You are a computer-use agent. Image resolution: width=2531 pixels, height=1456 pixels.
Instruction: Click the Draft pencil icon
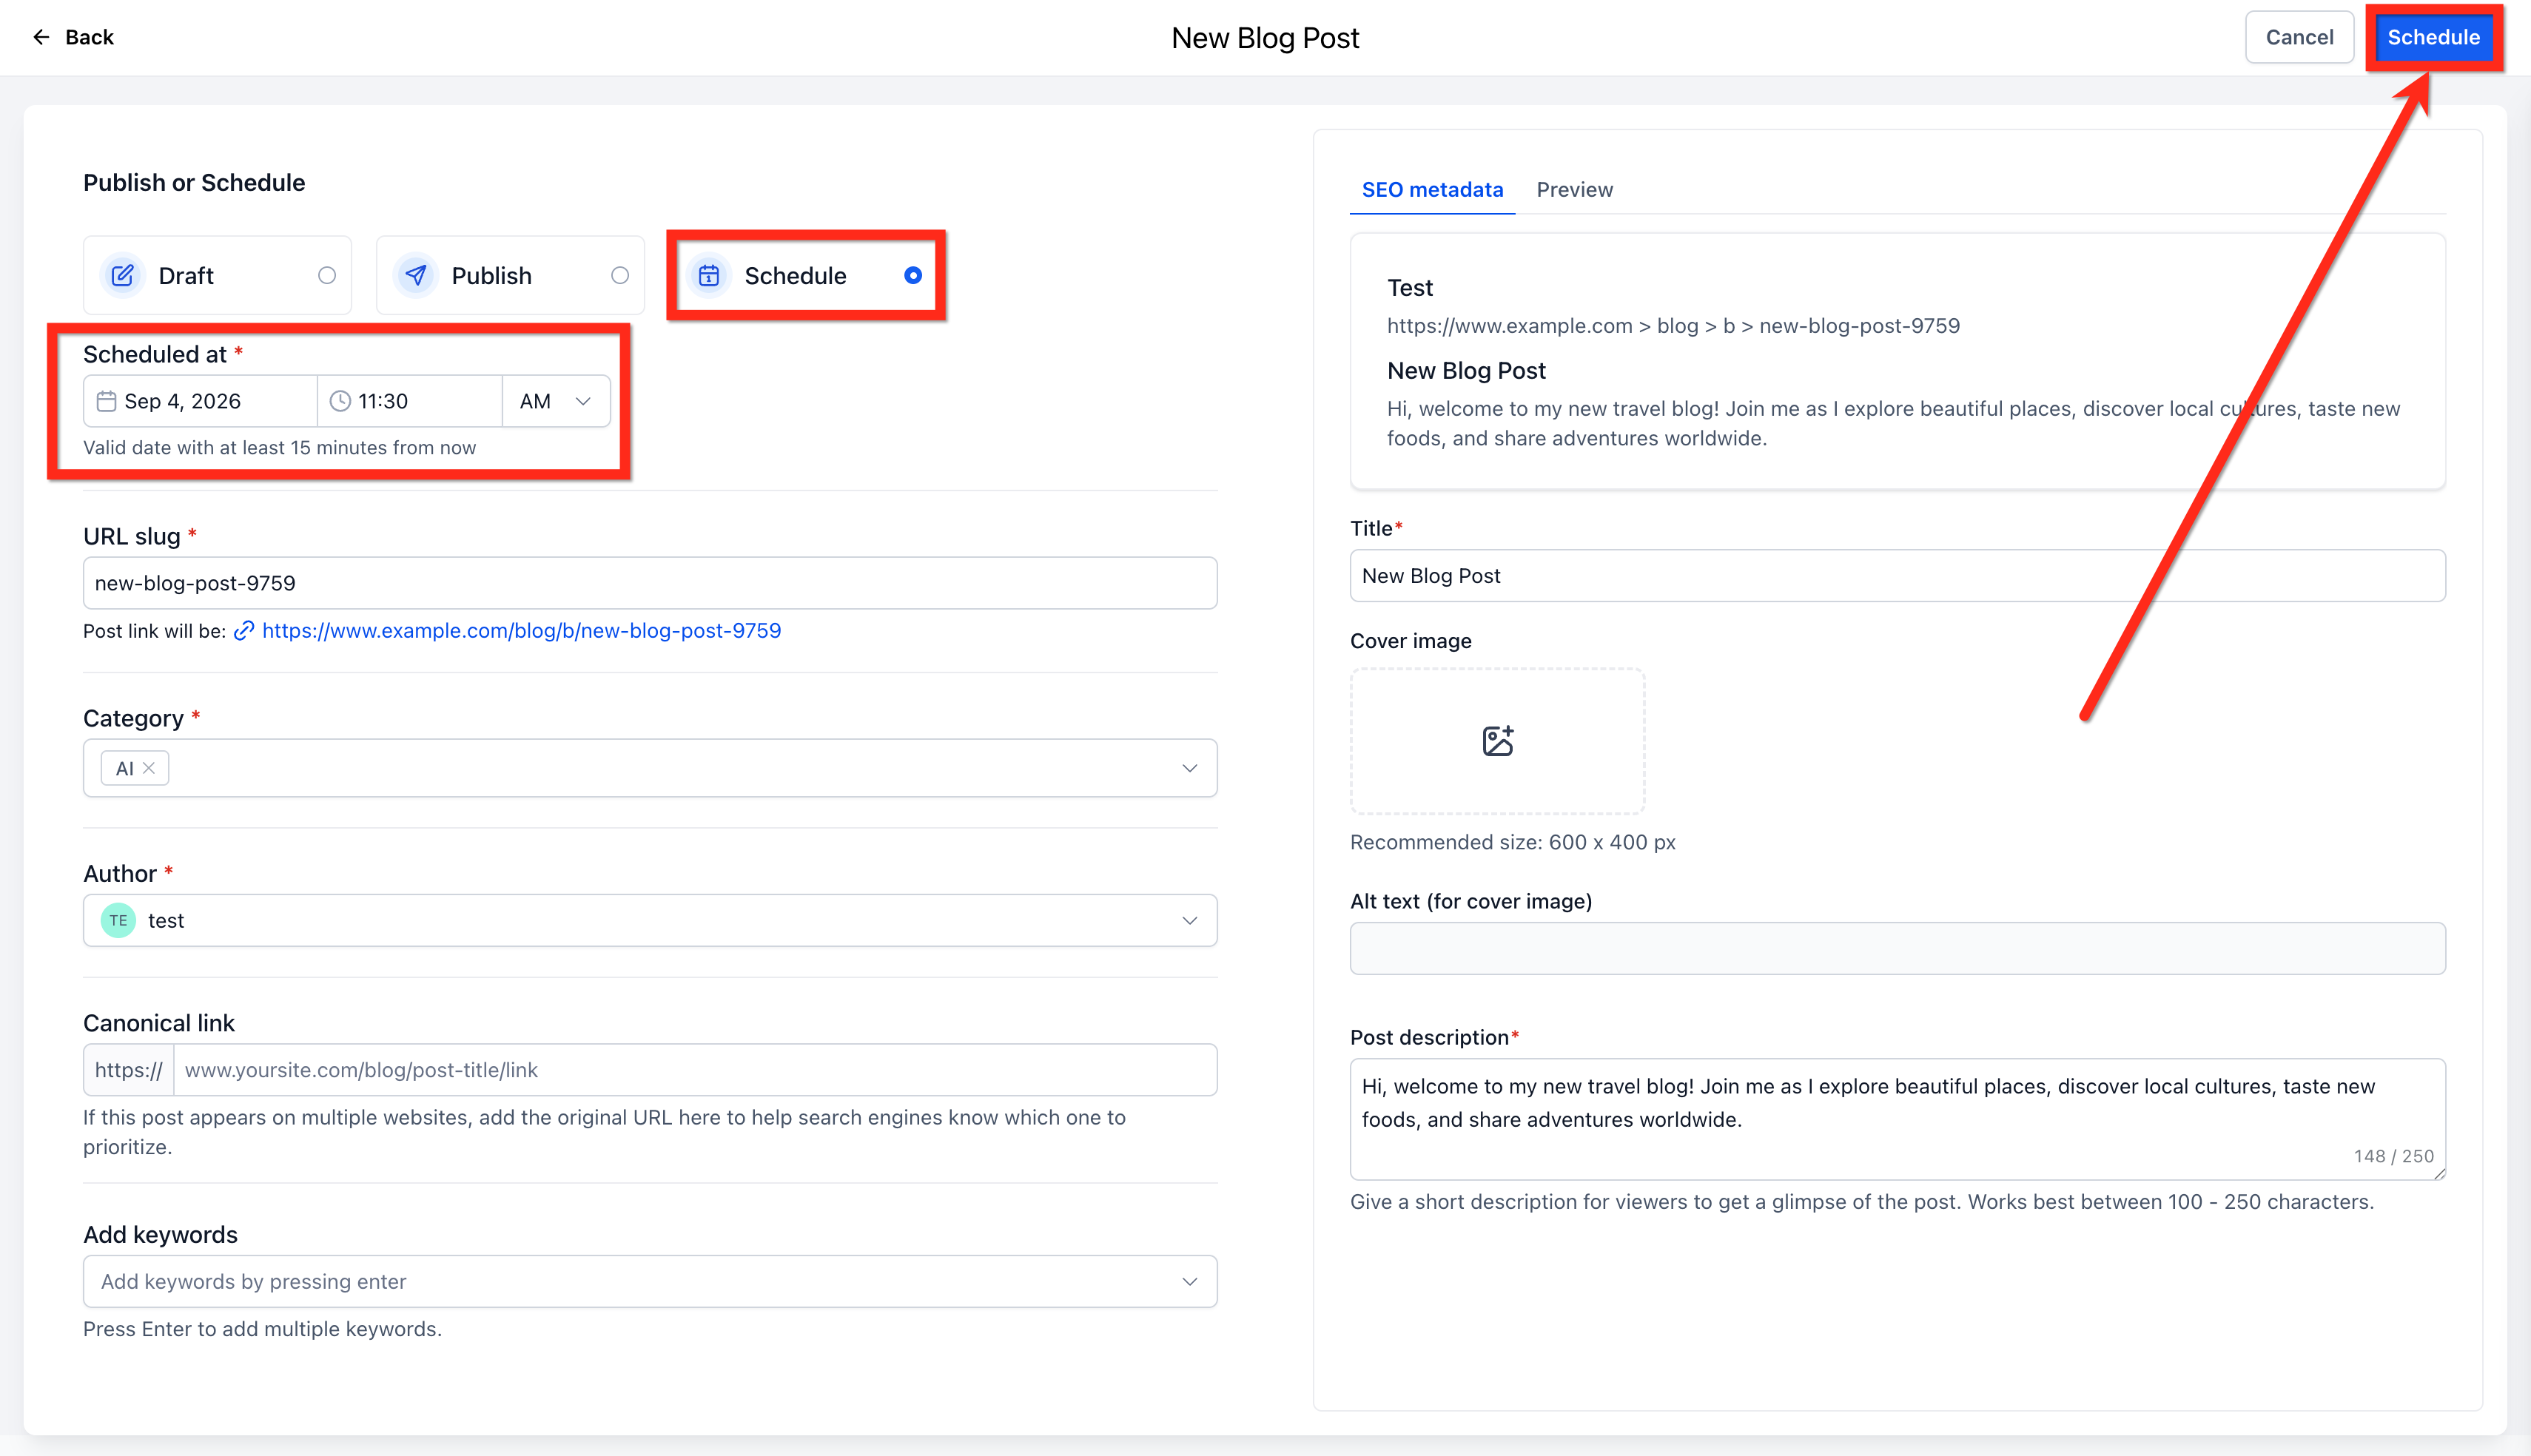click(122, 275)
